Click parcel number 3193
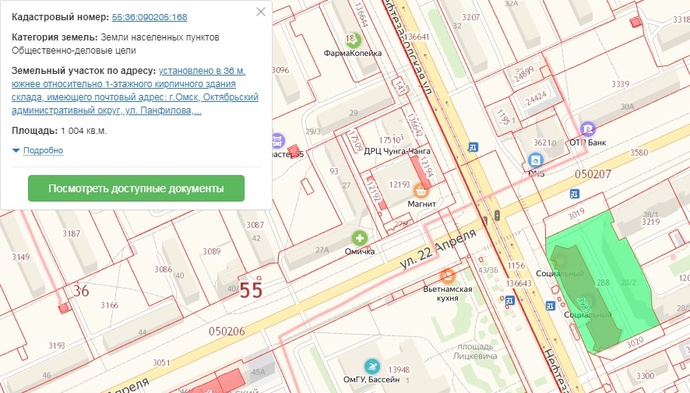Screen dimensions: 690x393 point(57,345)
